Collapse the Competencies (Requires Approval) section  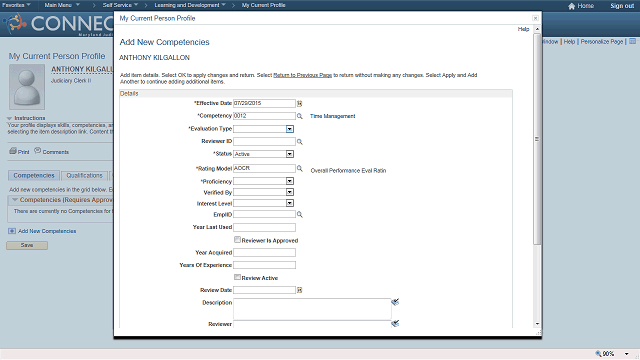coord(15,200)
